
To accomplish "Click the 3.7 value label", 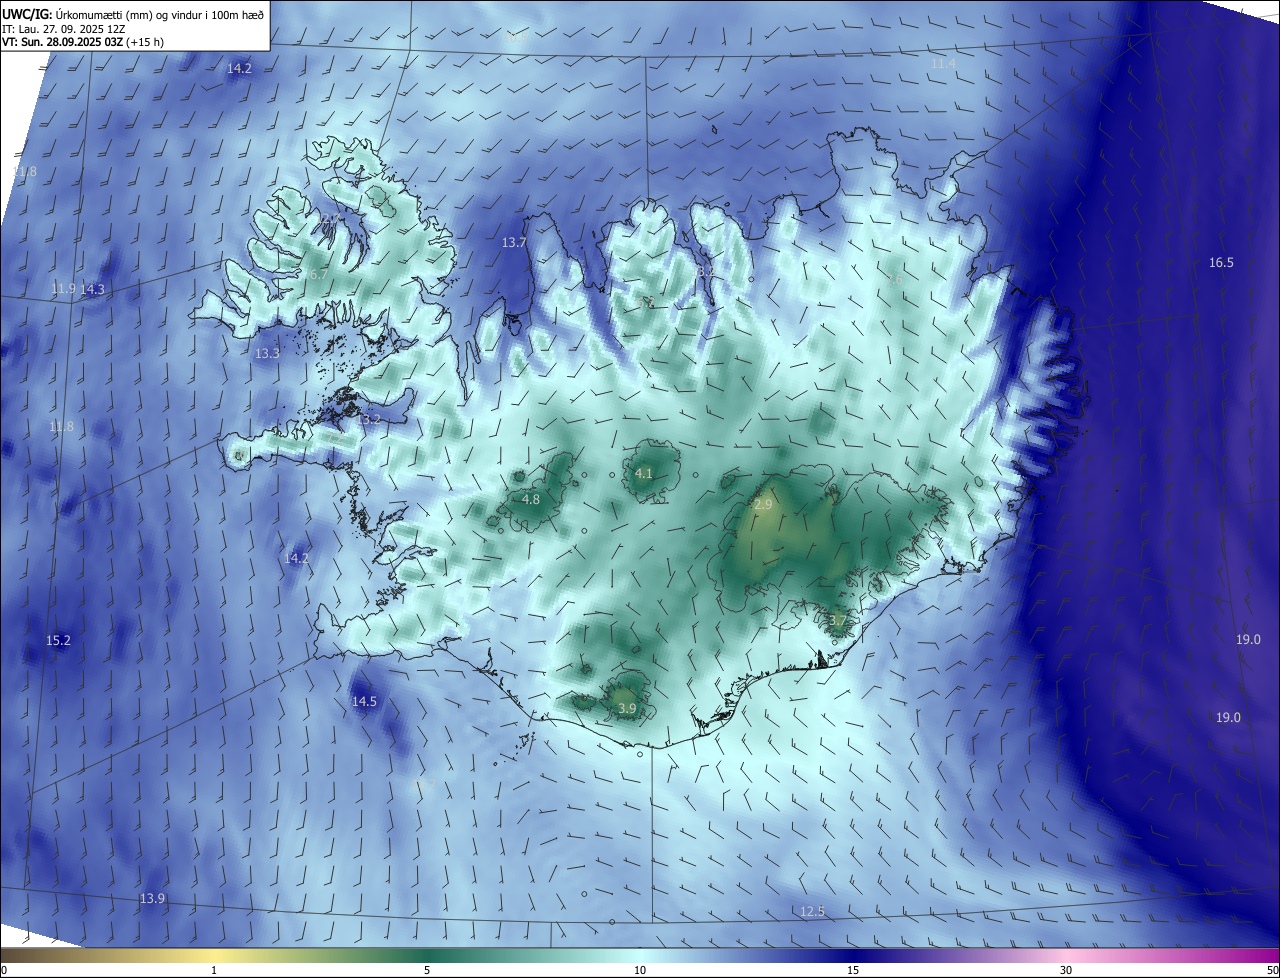I will [x=837, y=621].
